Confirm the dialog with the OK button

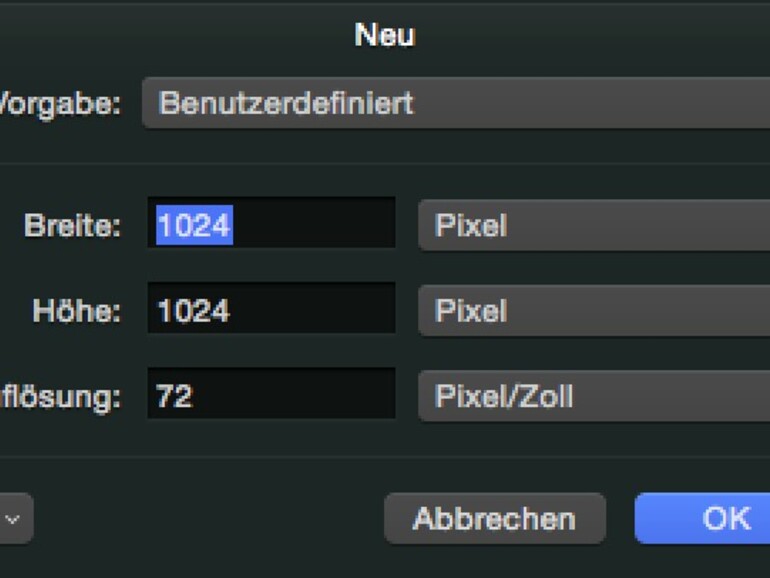click(704, 518)
